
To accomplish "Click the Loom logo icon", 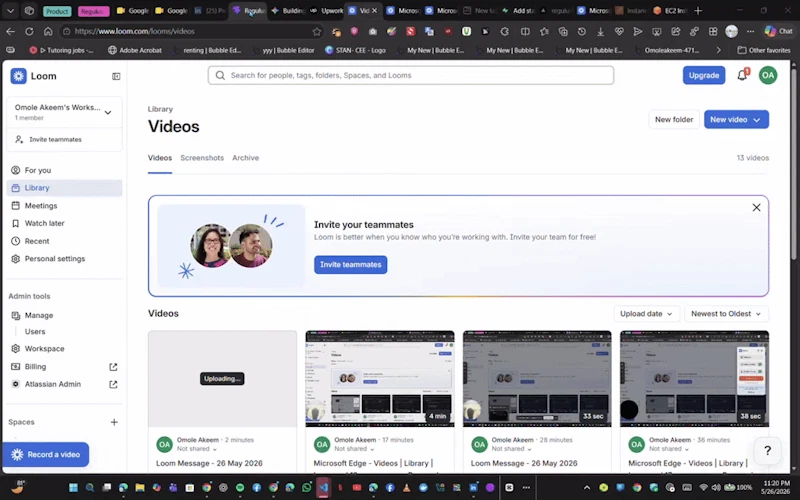I will 18,76.
